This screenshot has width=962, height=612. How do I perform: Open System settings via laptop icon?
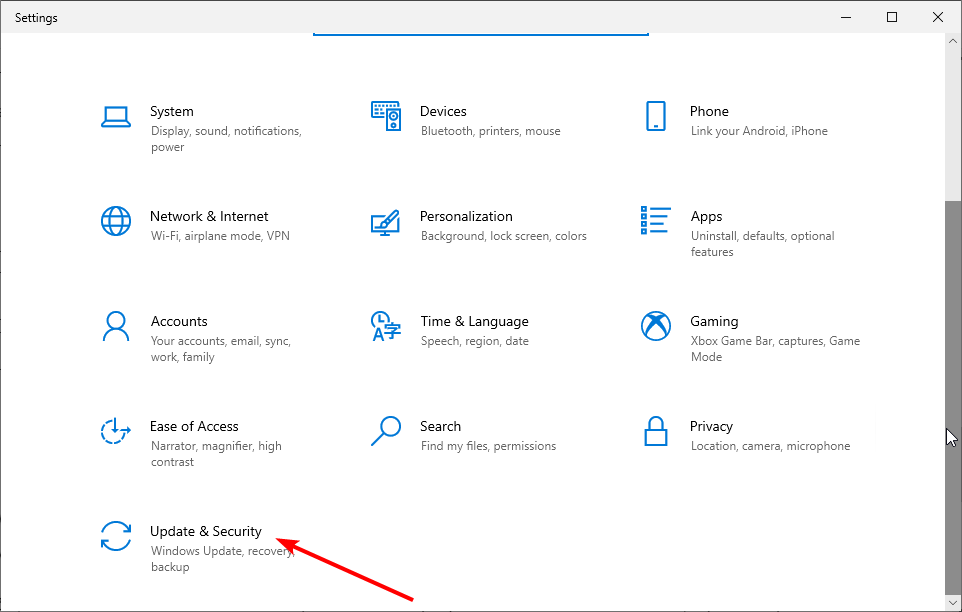click(116, 116)
